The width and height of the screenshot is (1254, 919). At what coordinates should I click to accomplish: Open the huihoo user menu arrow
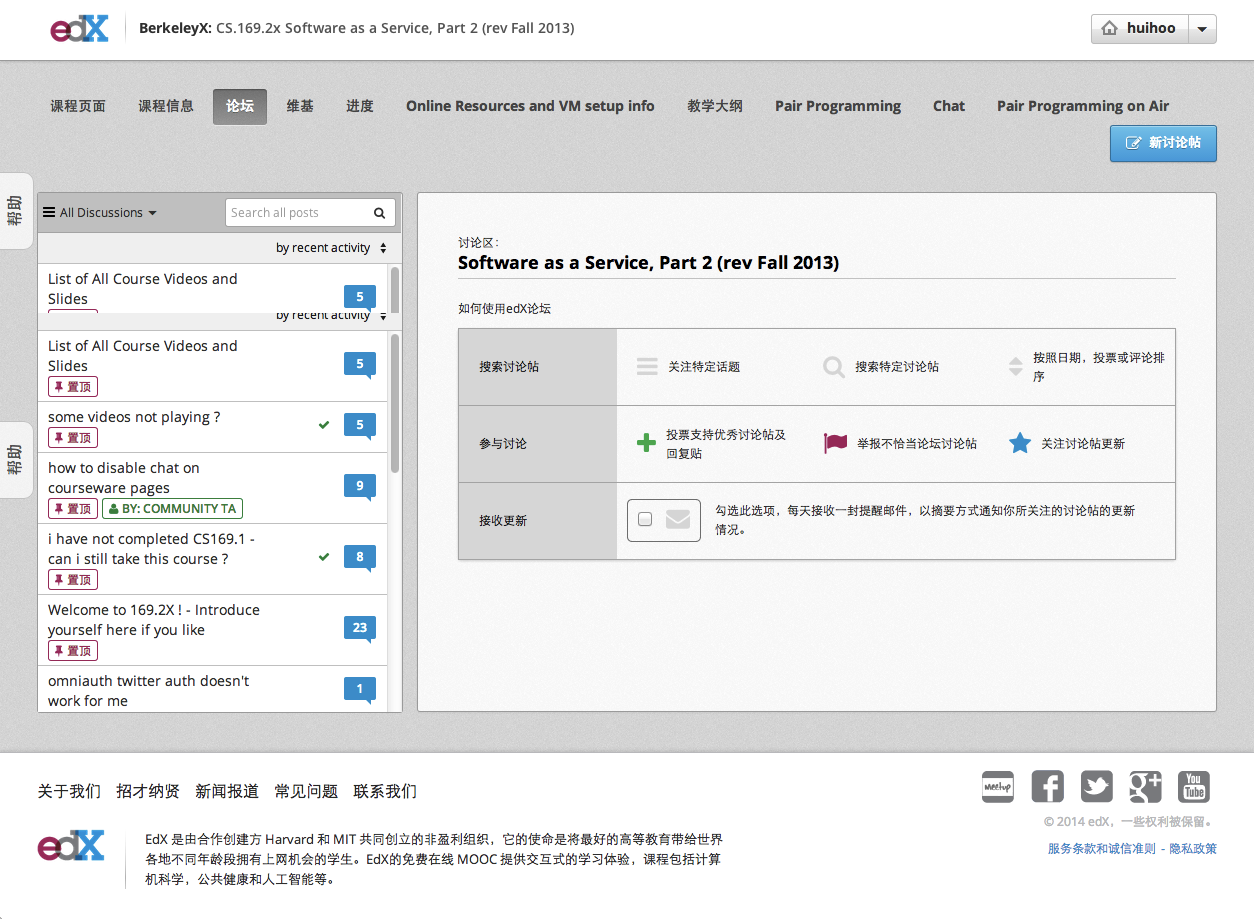click(x=1202, y=29)
